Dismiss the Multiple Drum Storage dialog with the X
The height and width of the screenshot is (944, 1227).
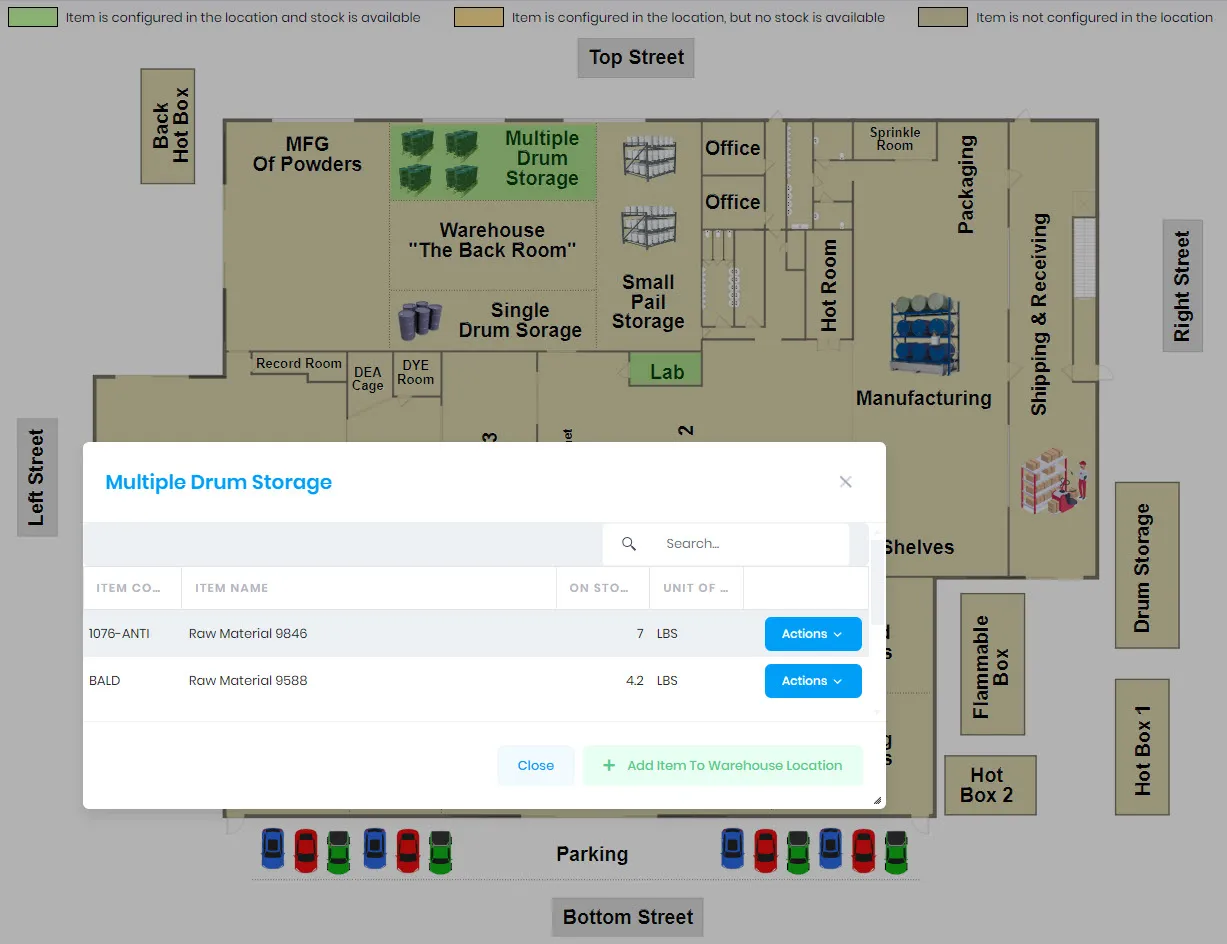pyautogui.click(x=845, y=481)
